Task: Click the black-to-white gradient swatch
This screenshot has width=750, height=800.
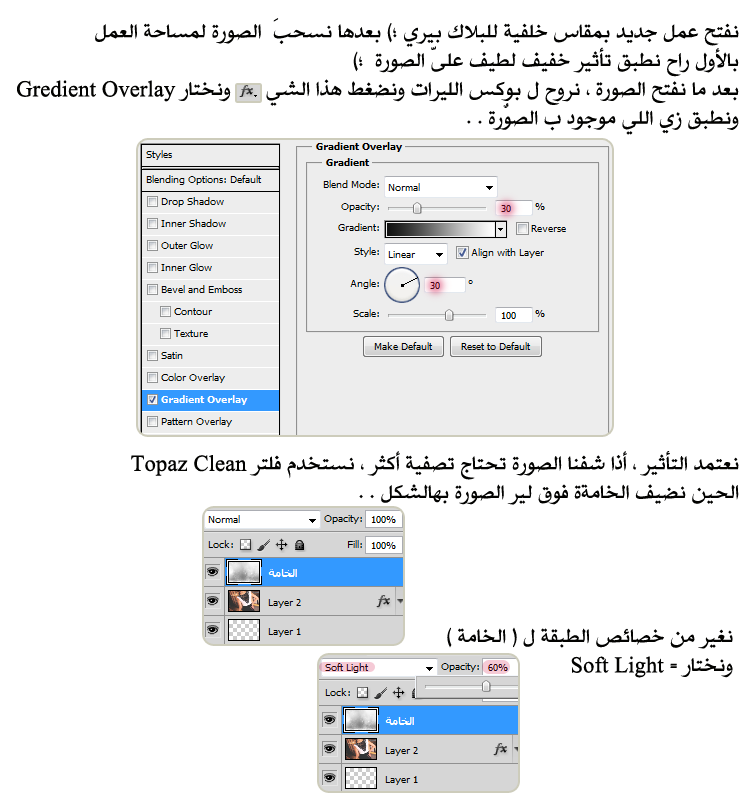Action: coord(440,229)
